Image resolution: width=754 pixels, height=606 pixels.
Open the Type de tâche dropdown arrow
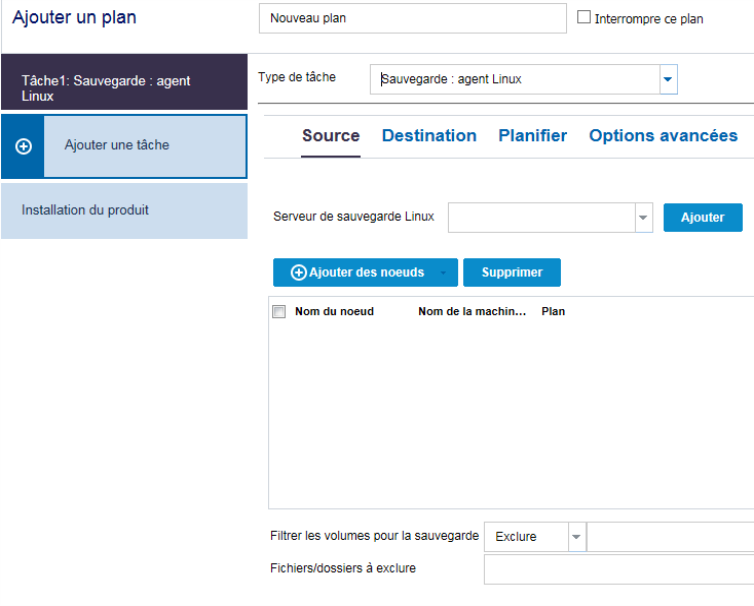(668, 79)
